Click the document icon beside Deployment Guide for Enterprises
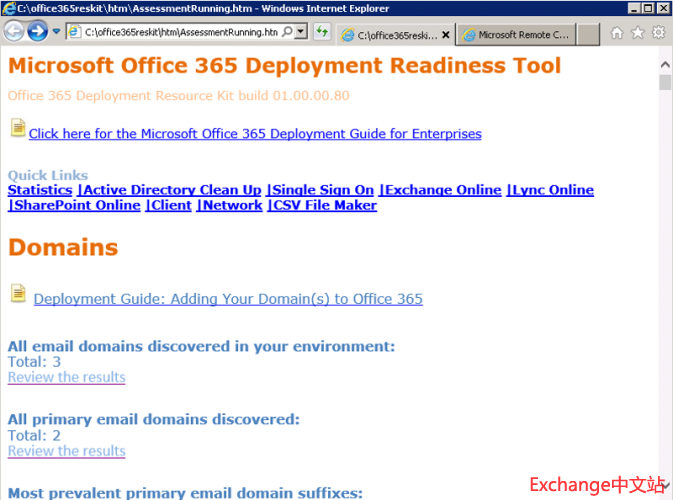673x500 pixels. pyautogui.click(x=18, y=128)
